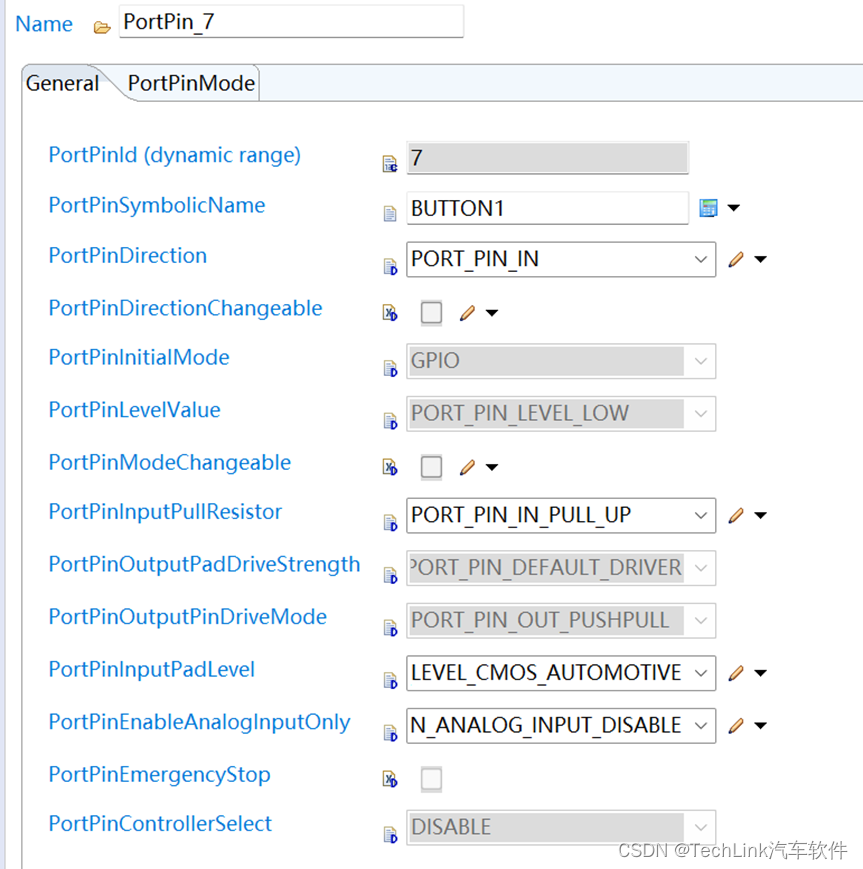Click the document icon before BUTTON1 field
Screen dimensions: 863x869
[x=390, y=213]
